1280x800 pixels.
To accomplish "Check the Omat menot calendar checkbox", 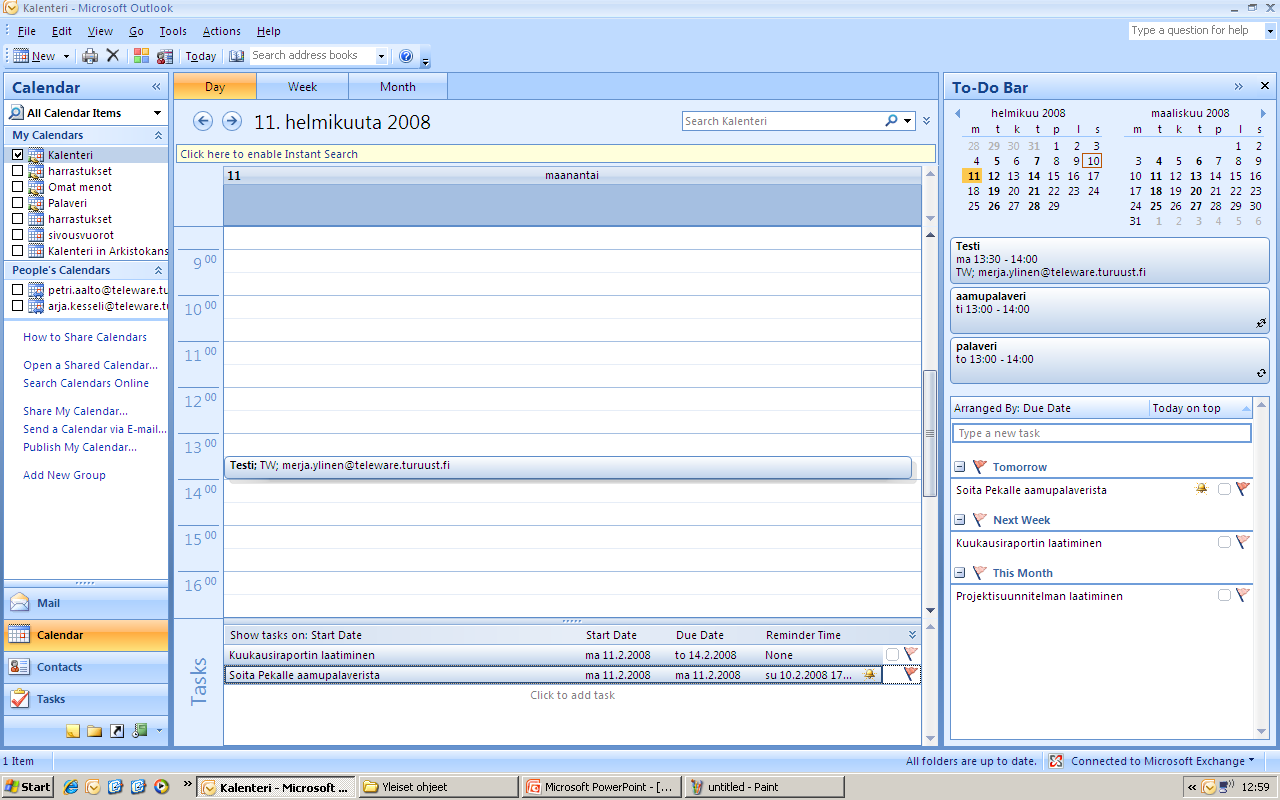I will (17, 187).
